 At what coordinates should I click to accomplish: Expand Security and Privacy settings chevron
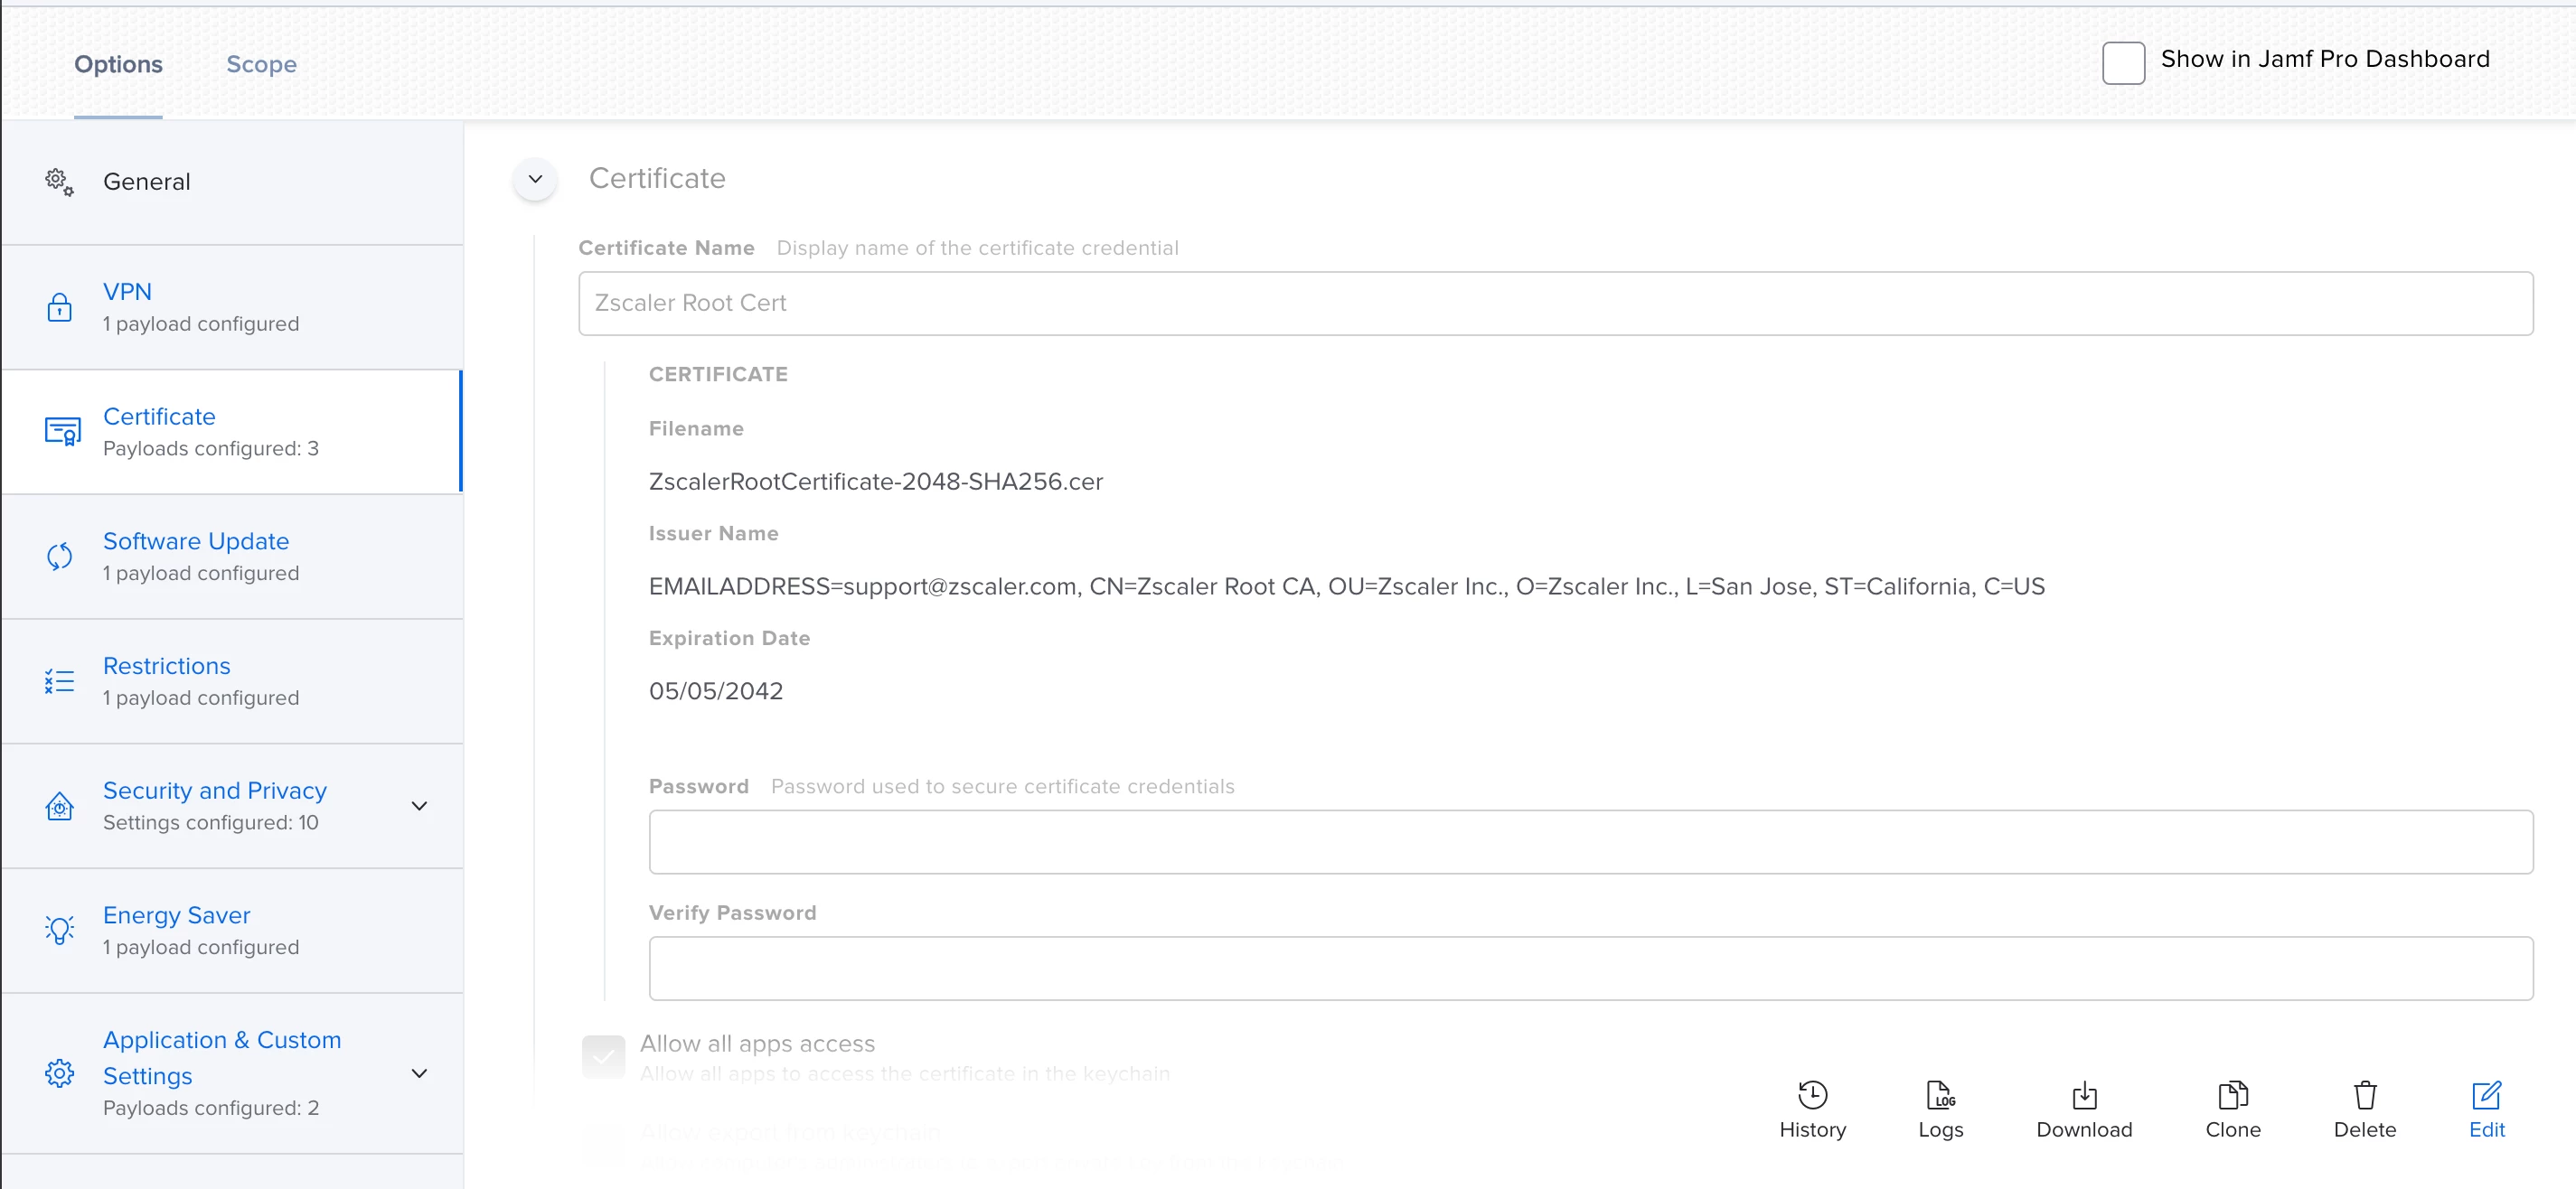pyautogui.click(x=419, y=806)
